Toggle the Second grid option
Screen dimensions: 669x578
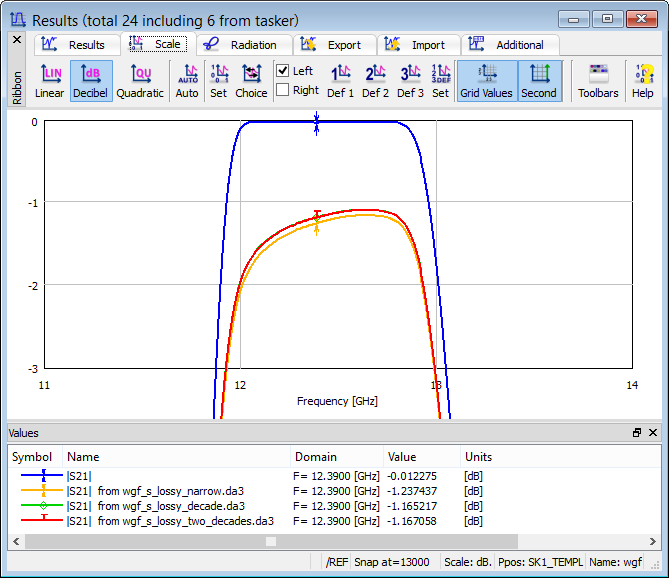coord(539,81)
